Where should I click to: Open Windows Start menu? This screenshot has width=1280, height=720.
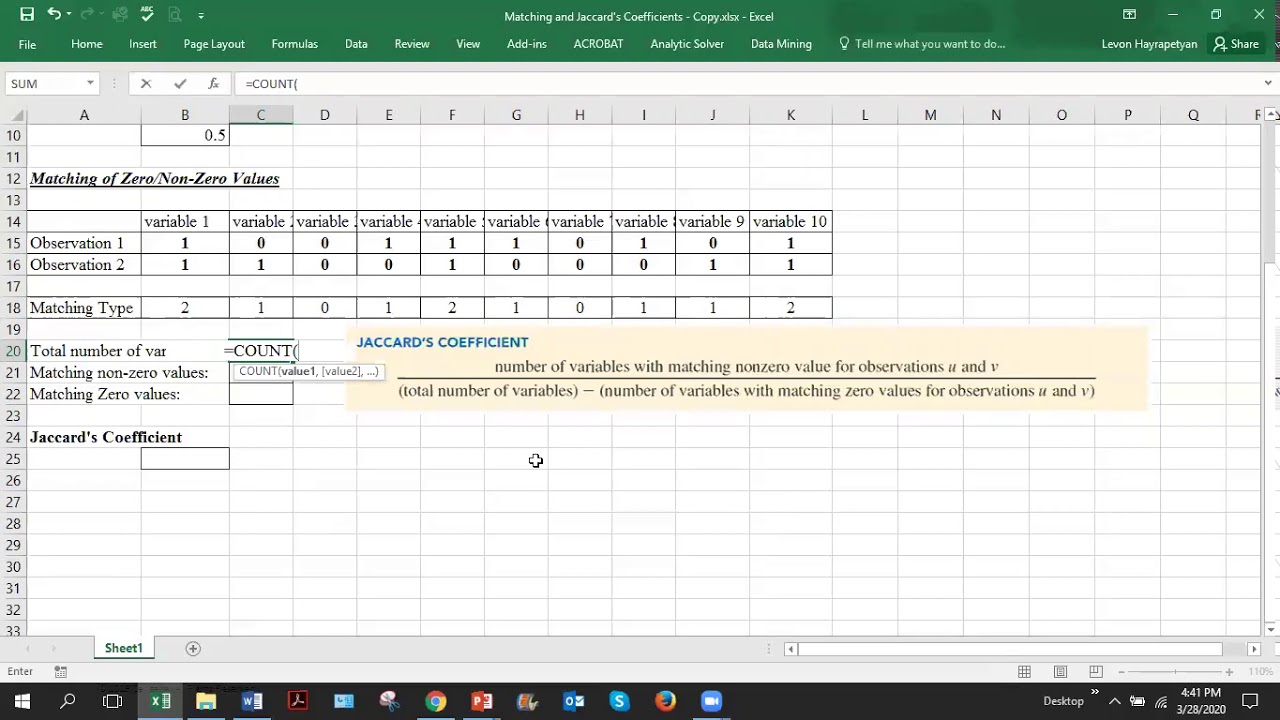click(x=22, y=701)
